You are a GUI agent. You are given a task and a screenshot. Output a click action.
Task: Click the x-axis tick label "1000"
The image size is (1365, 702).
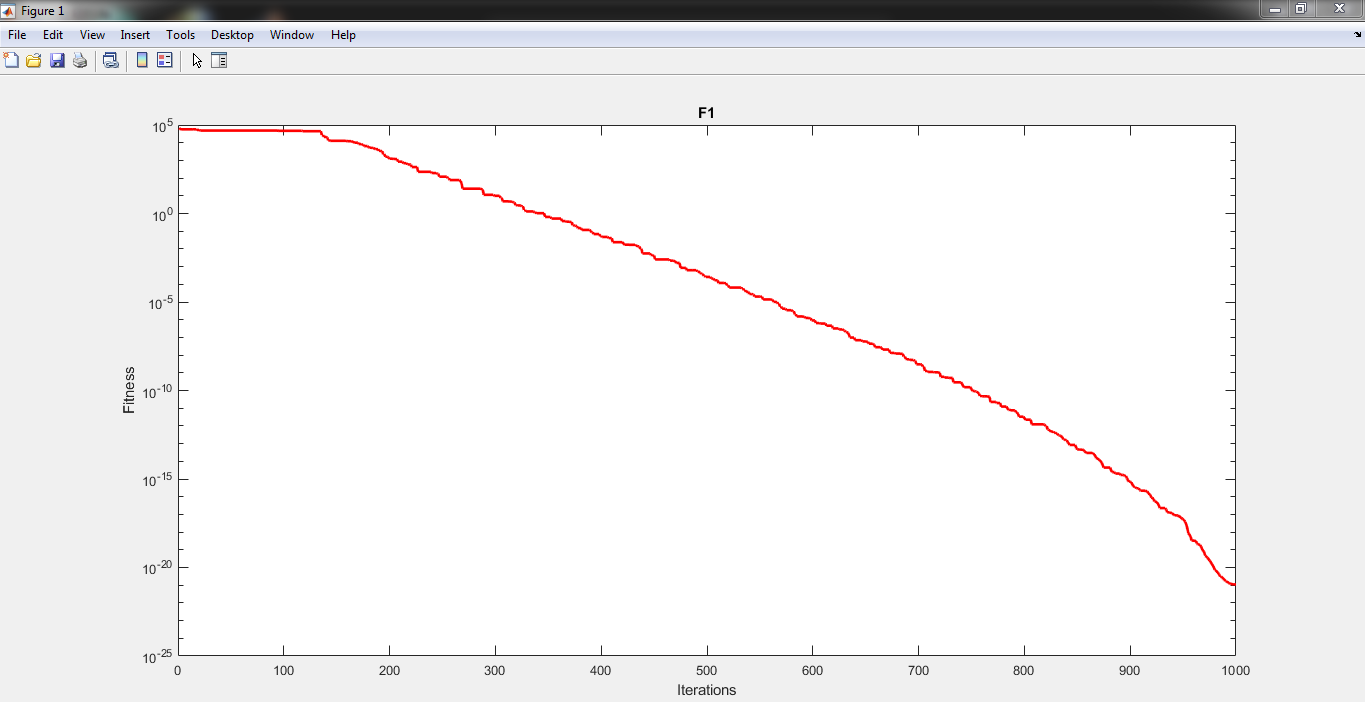point(1235,671)
